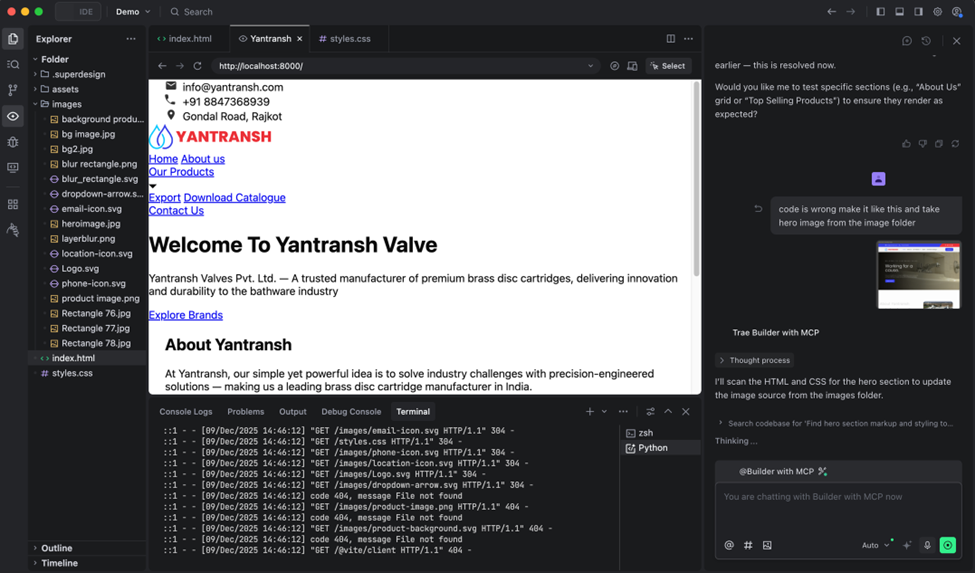Viewport: 975px width, 573px height.
Task: Split the editor view
Action: [671, 39]
